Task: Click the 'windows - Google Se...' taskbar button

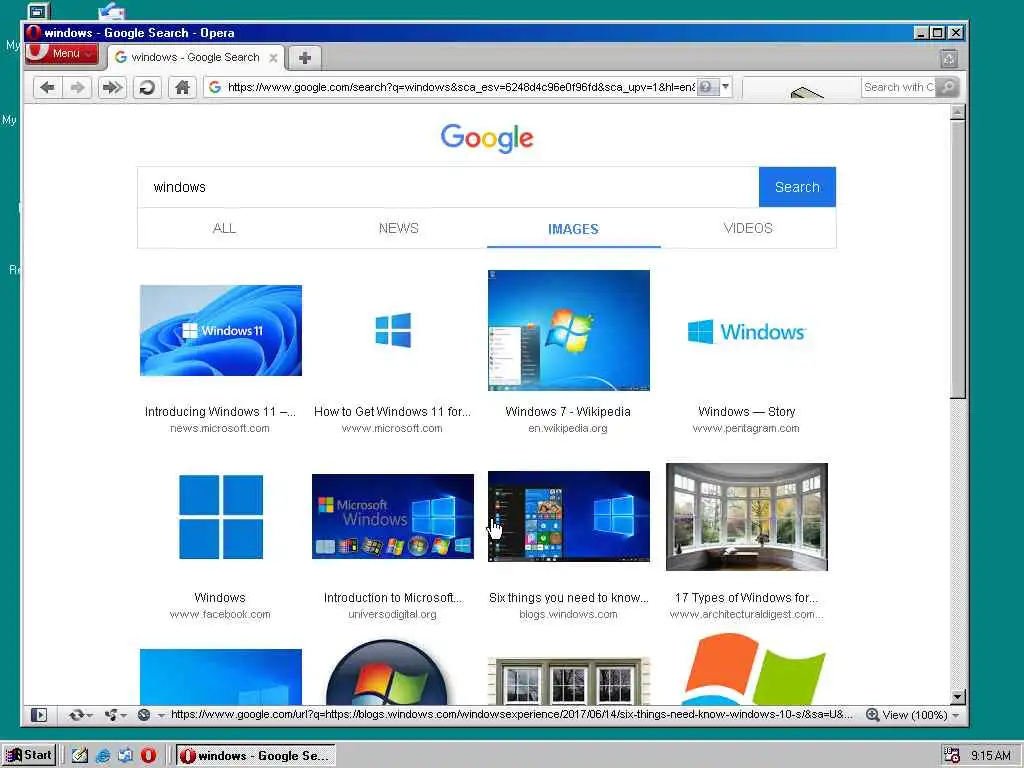Action: click(256, 756)
